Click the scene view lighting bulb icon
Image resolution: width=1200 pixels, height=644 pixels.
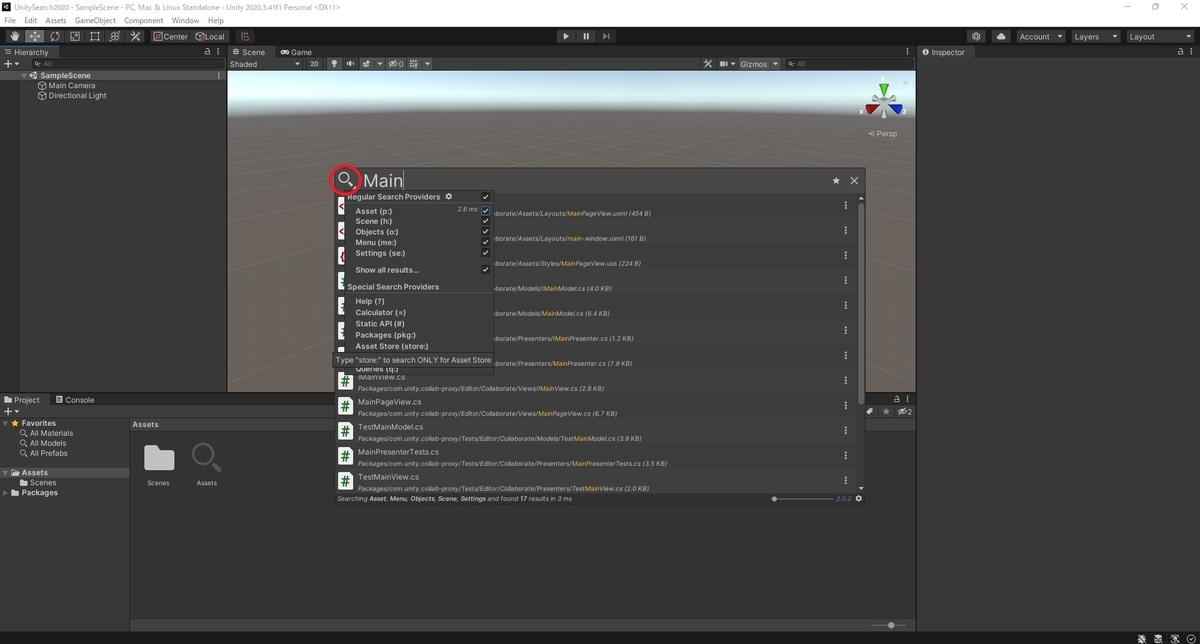[x=336, y=63]
